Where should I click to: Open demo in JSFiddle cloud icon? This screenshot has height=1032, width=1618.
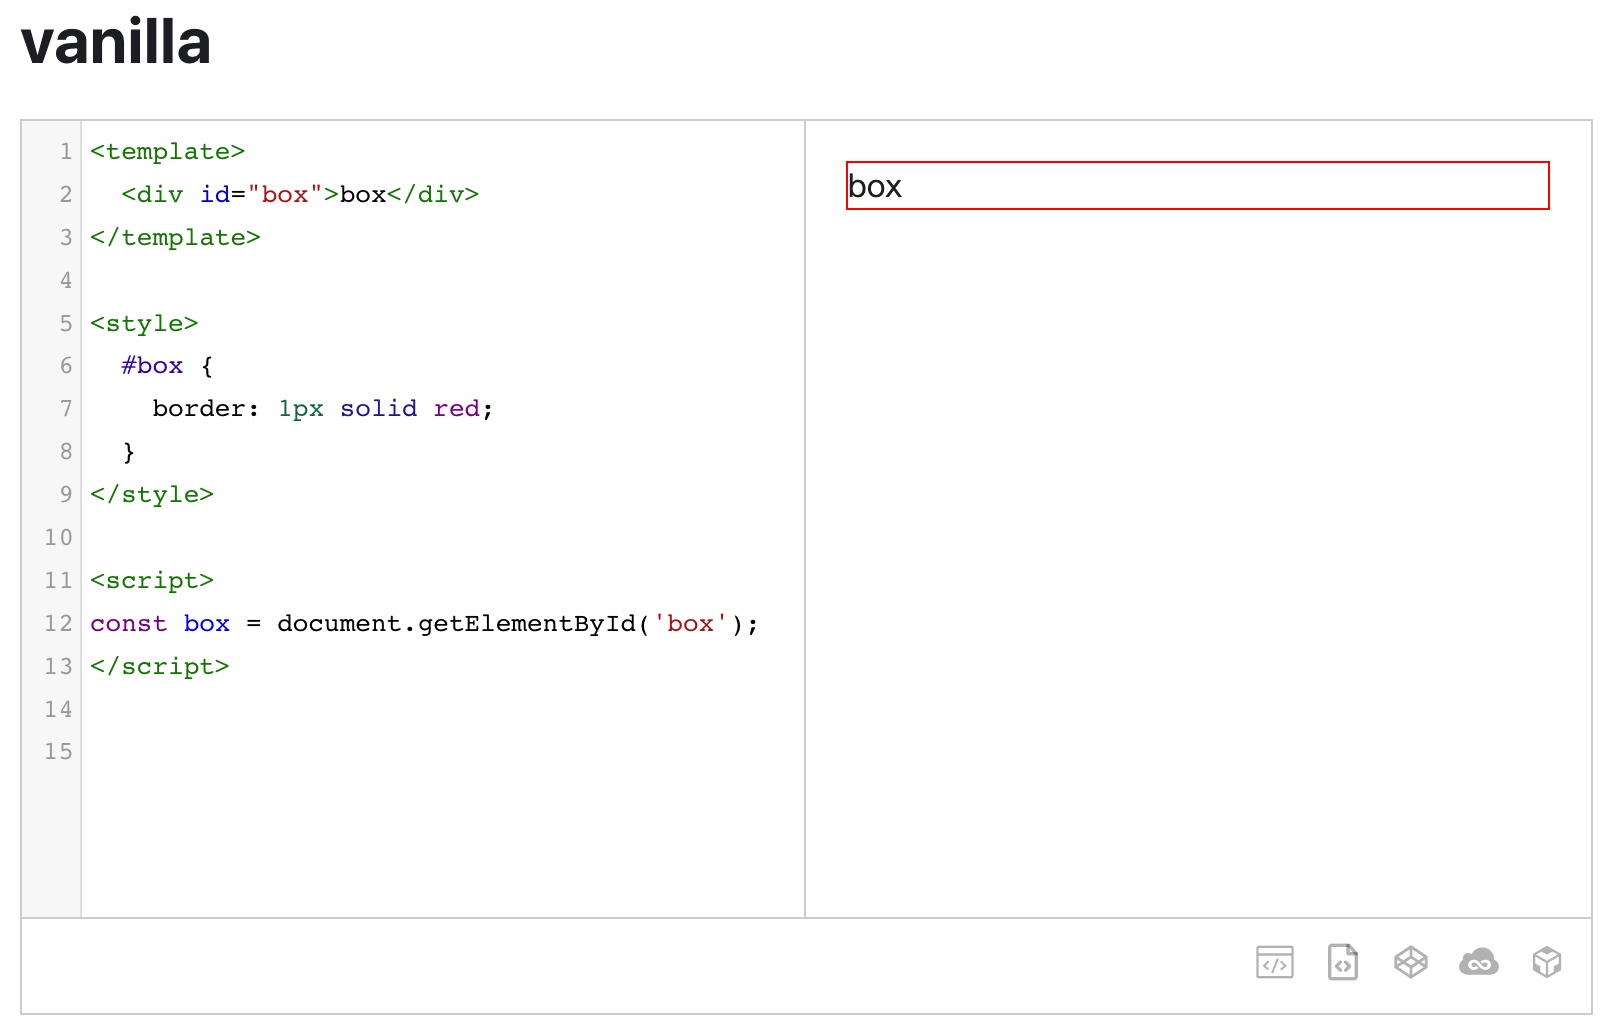coord(1478,962)
